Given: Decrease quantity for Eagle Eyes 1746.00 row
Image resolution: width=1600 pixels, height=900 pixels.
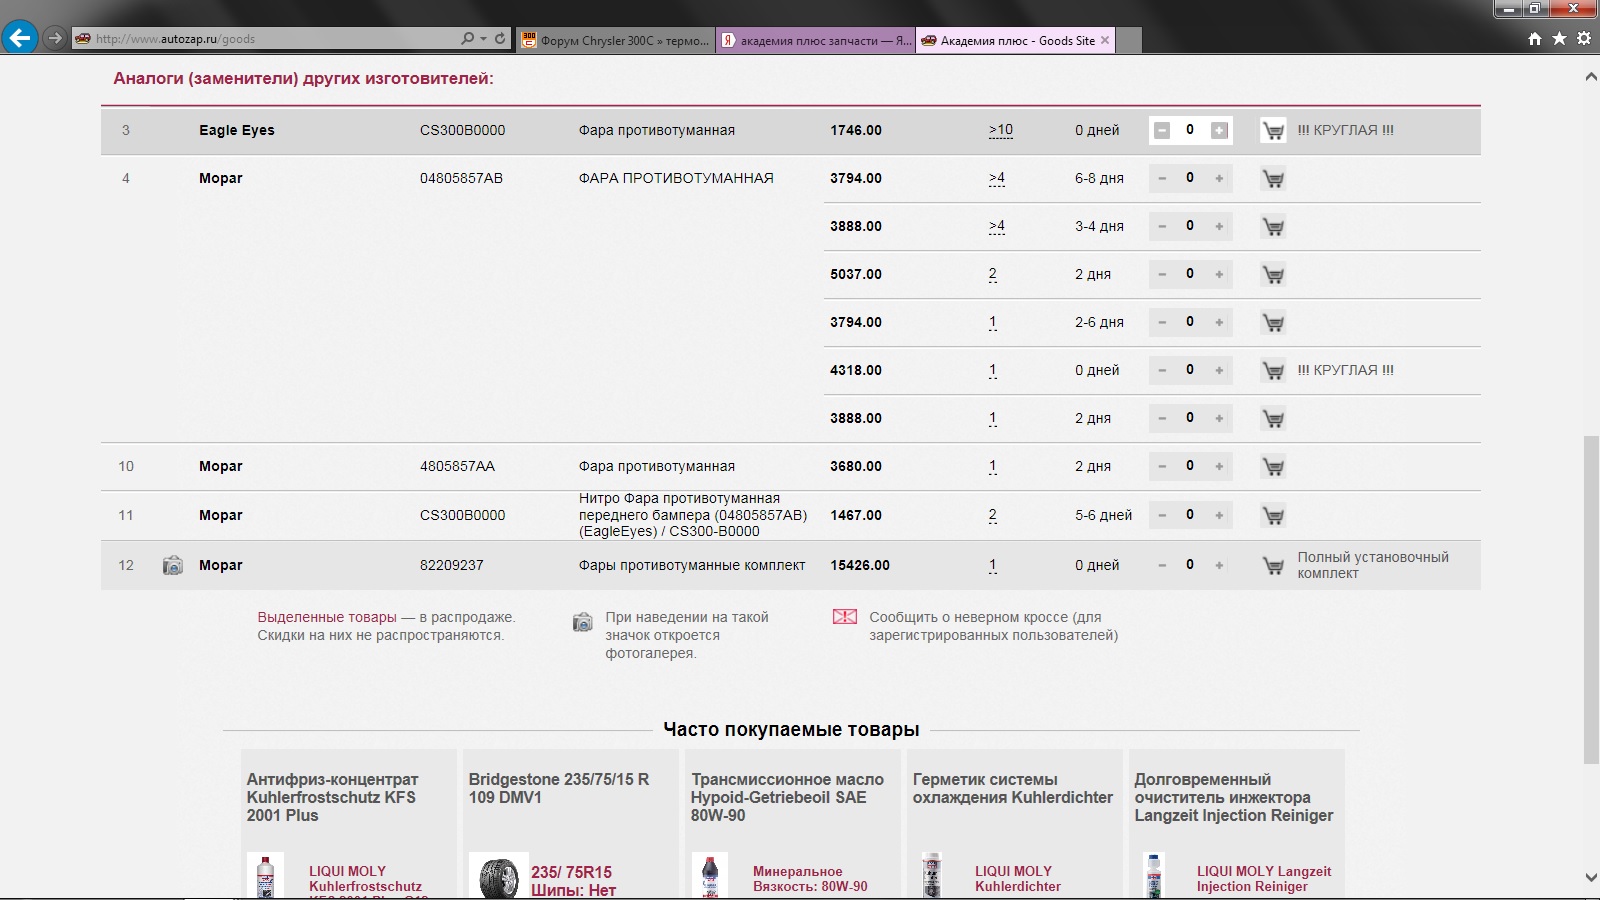Looking at the screenshot, I should [x=1161, y=130].
